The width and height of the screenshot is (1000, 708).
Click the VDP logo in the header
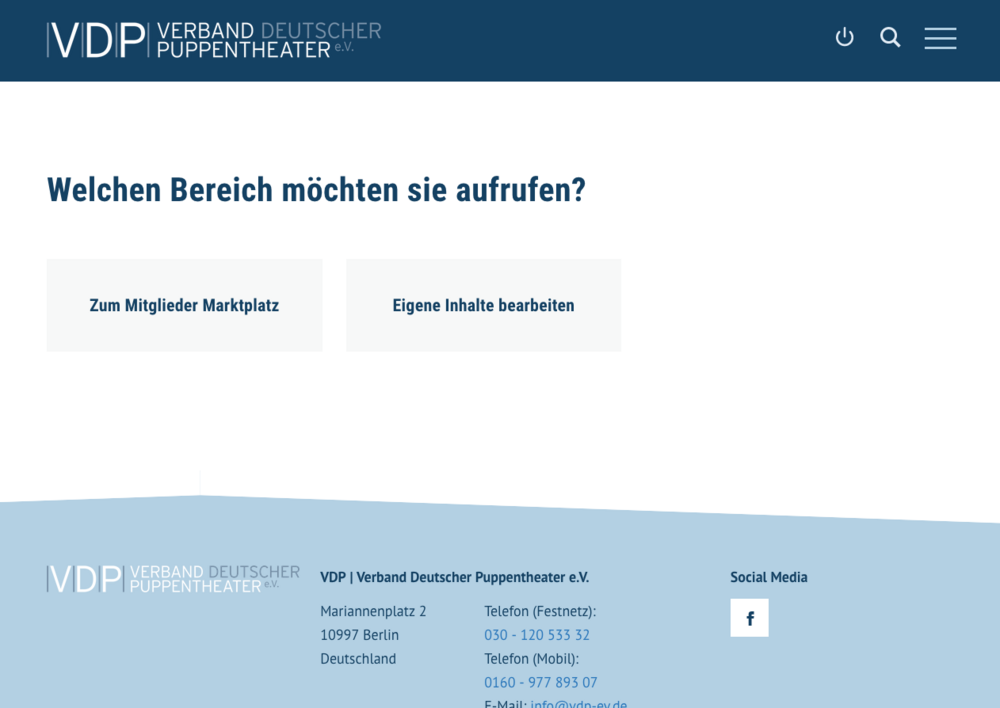pos(213,40)
